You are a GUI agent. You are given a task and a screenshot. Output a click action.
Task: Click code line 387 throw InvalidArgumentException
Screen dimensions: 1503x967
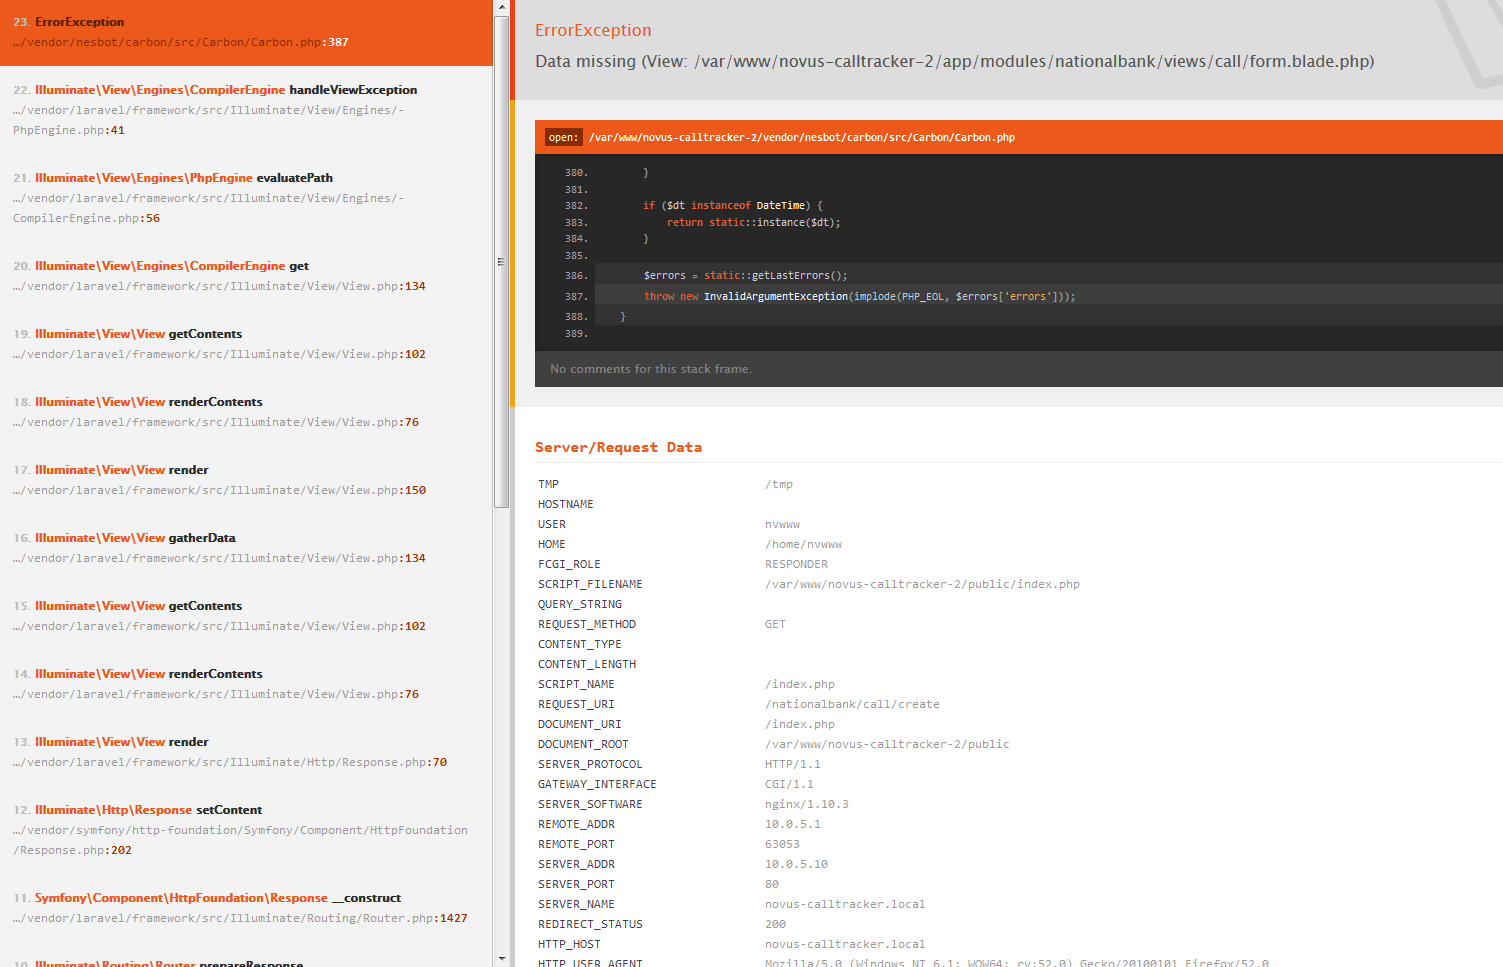[x=859, y=296]
